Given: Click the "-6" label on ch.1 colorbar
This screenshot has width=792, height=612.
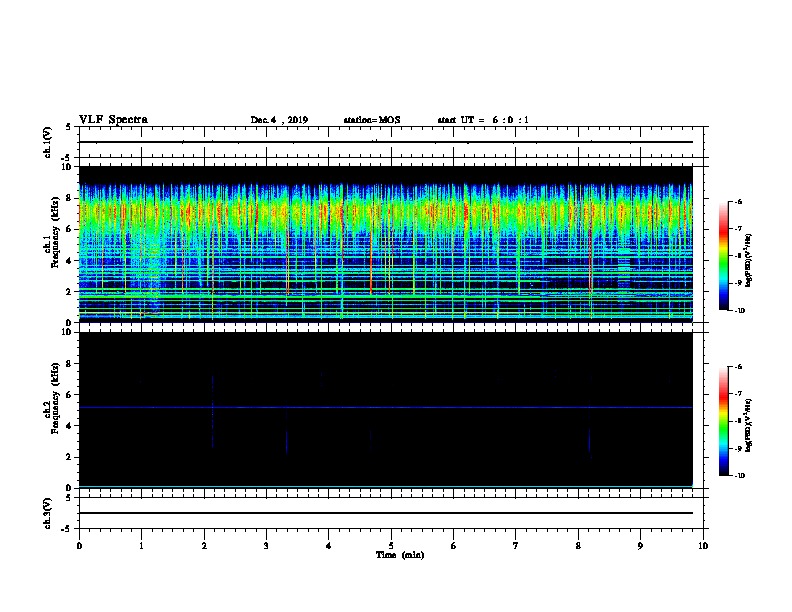Looking at the screenshot, I should click(738, 202).
